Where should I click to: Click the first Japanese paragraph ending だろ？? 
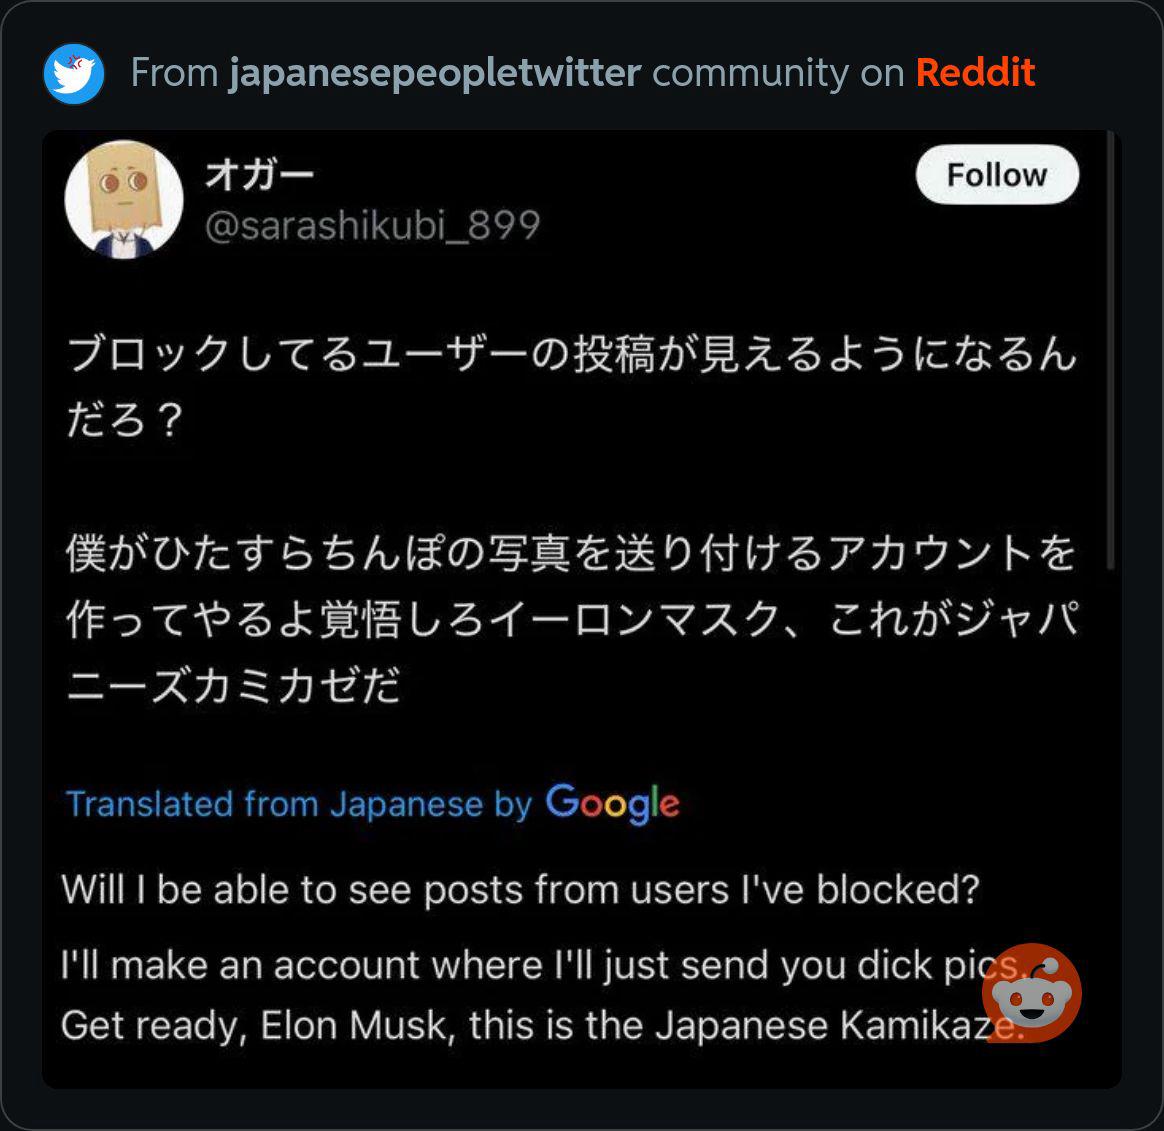[x=570, y=387]
